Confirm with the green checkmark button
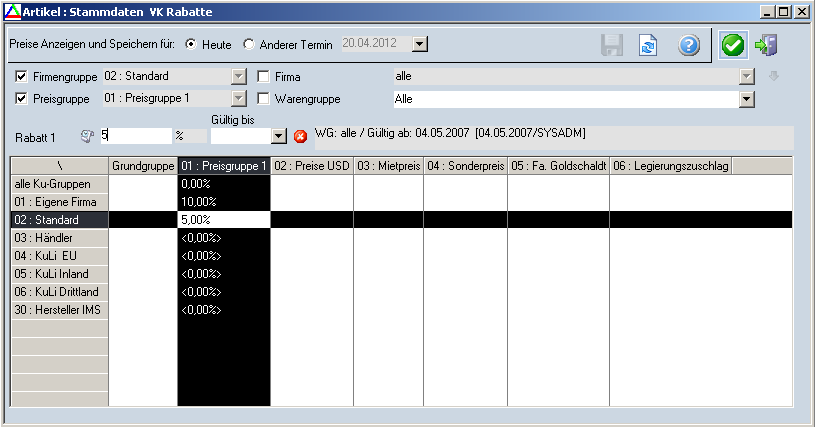The image size is (815, 427). point(733,46)
